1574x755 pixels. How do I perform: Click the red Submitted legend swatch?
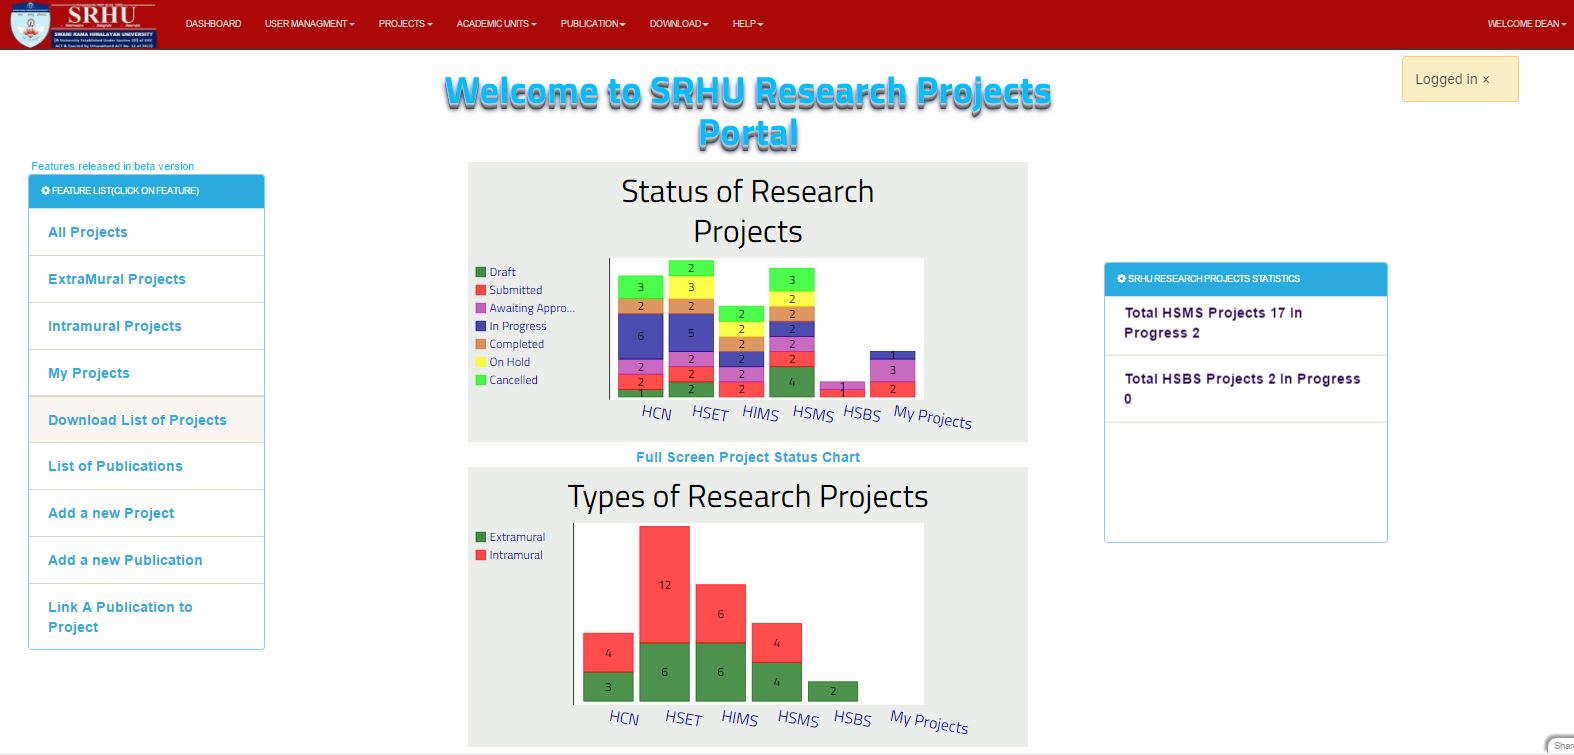tap(481, 290)
